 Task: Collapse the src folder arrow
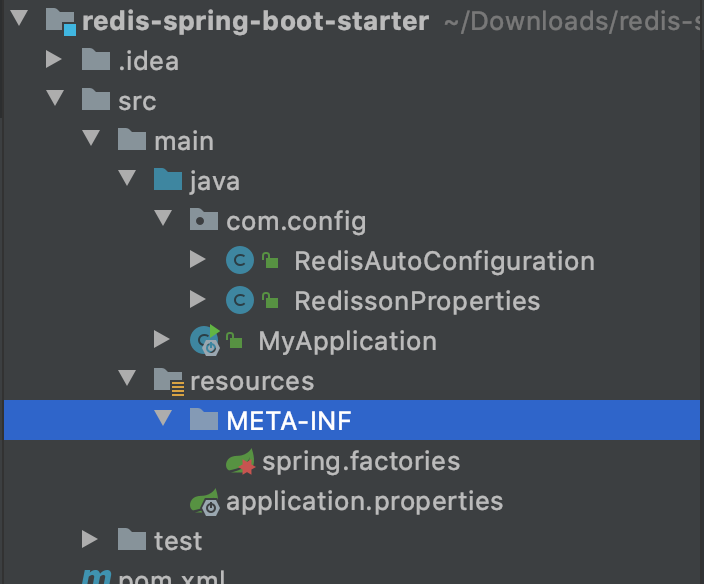(55, 98)
